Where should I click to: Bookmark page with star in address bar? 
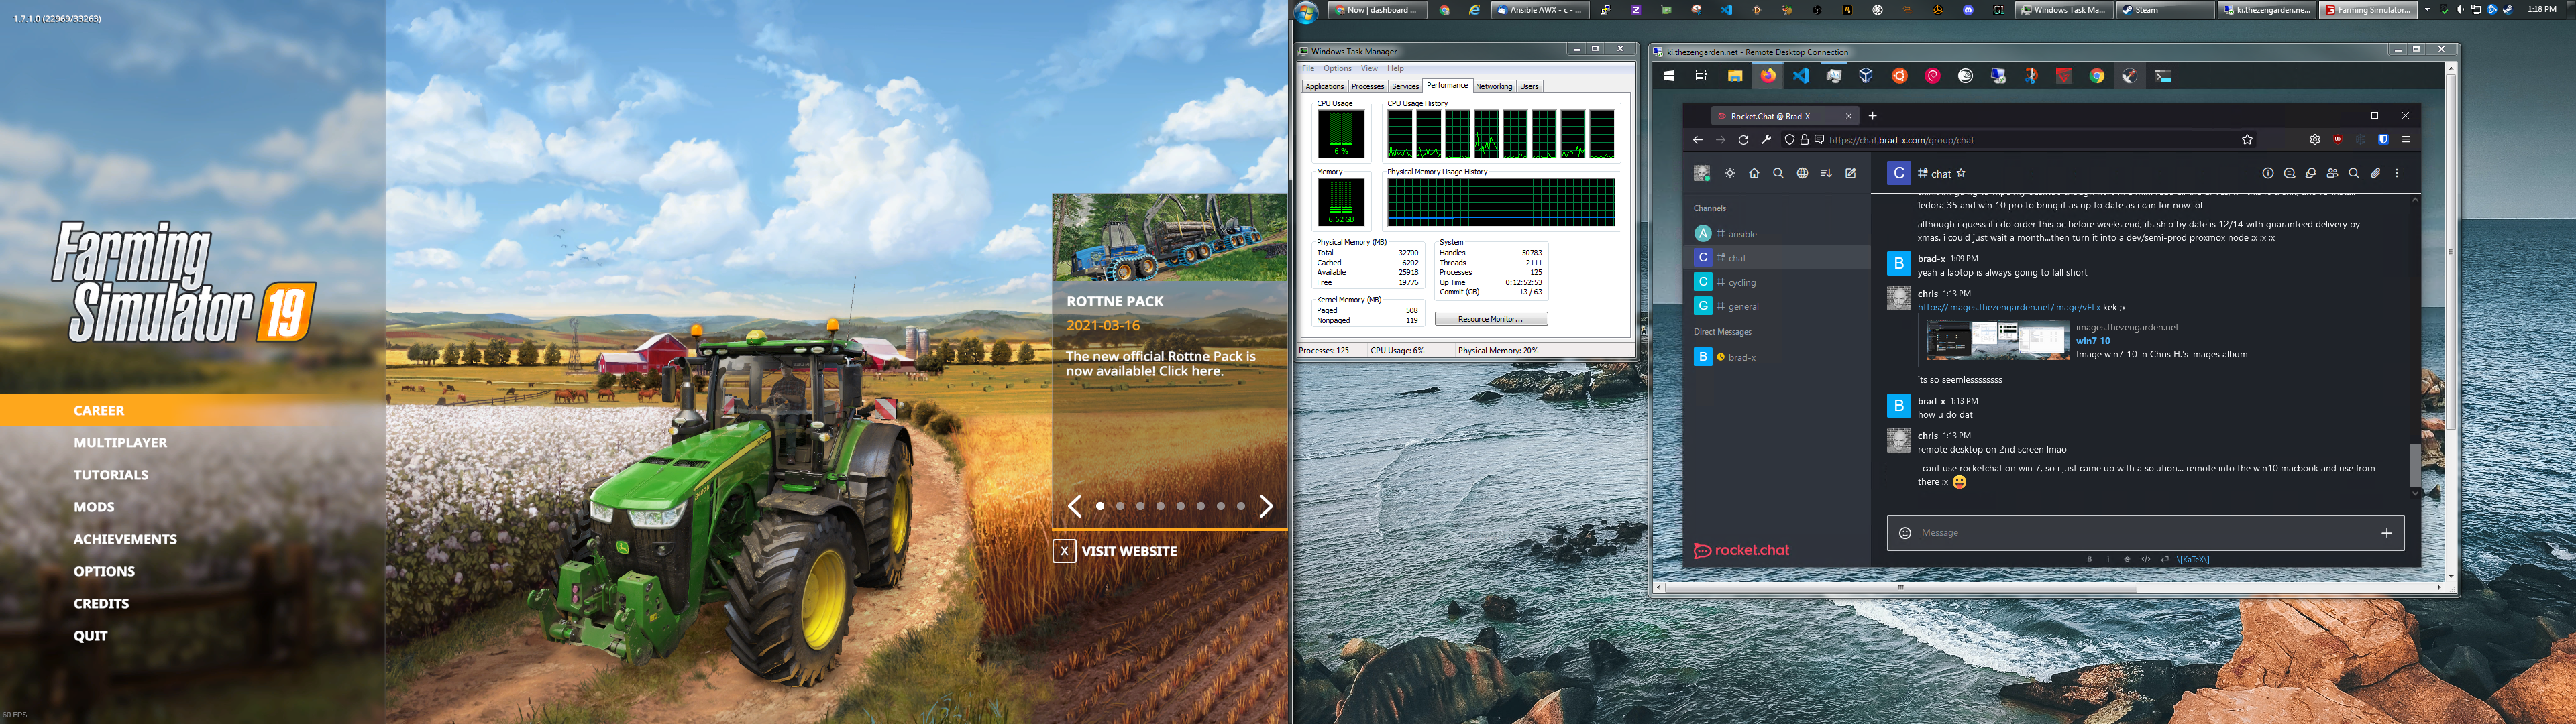2247,140
